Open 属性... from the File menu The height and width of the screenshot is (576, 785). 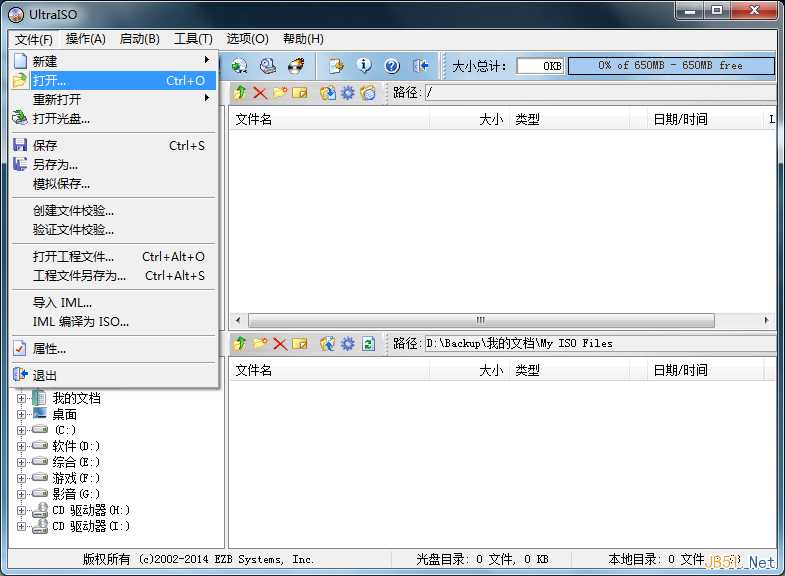point(114,349)
